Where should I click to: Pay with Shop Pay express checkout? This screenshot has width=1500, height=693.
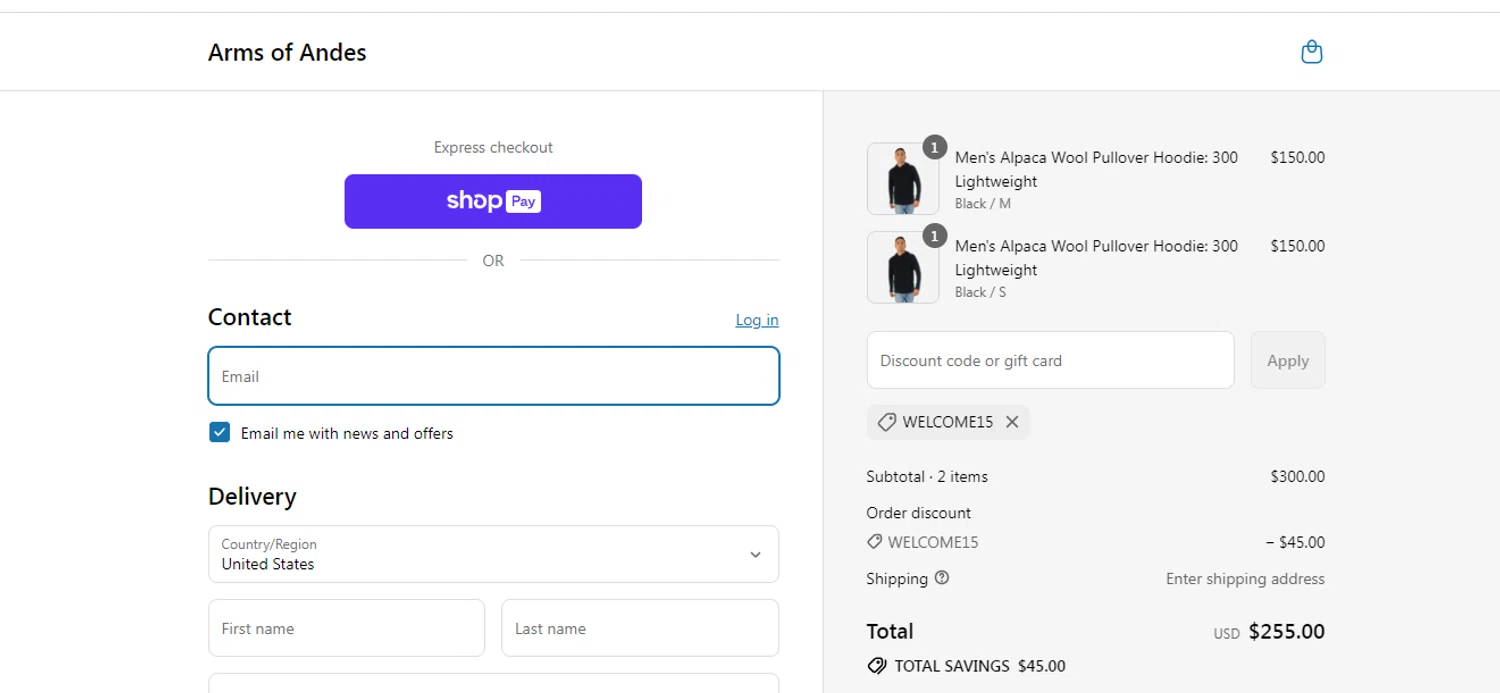493,201
